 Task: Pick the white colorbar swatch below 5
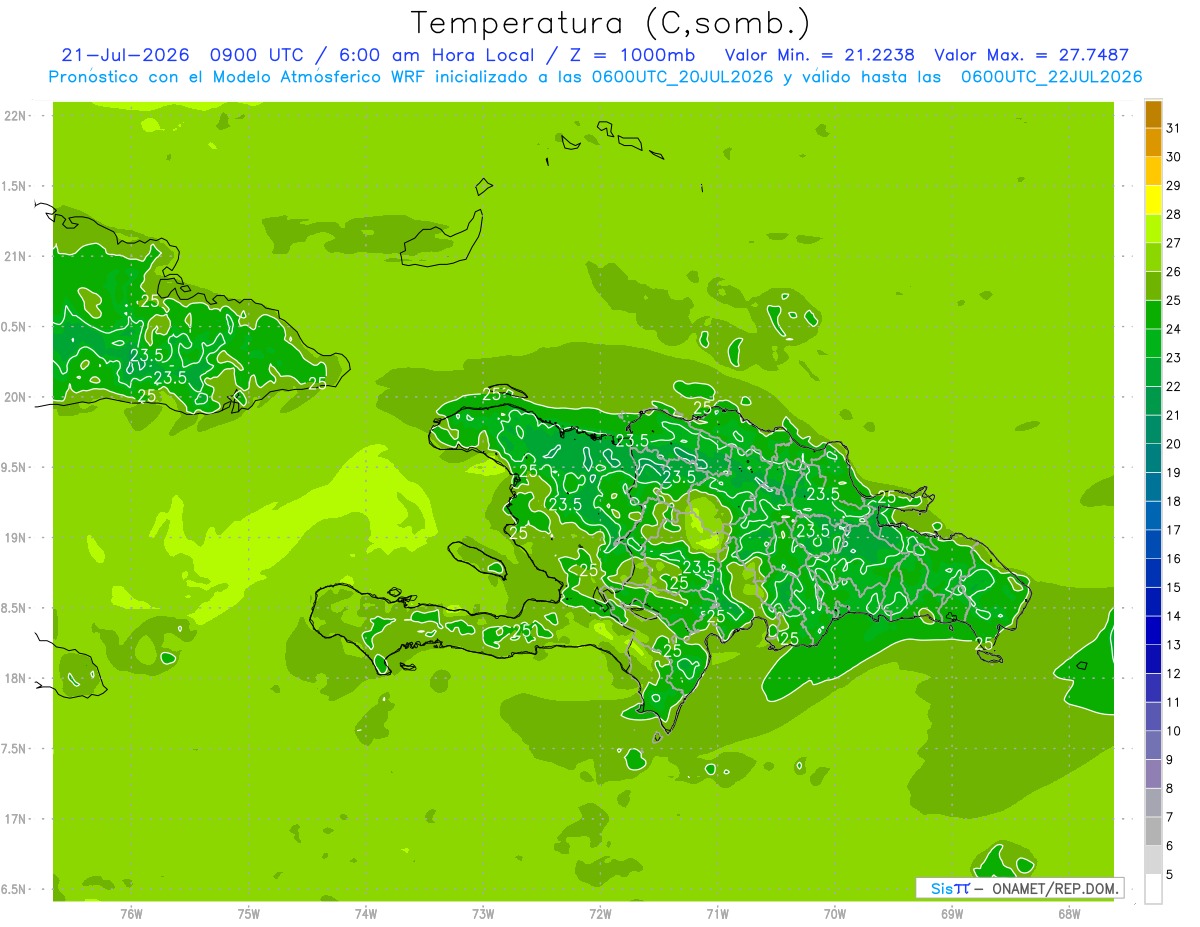pos(1153,889)
